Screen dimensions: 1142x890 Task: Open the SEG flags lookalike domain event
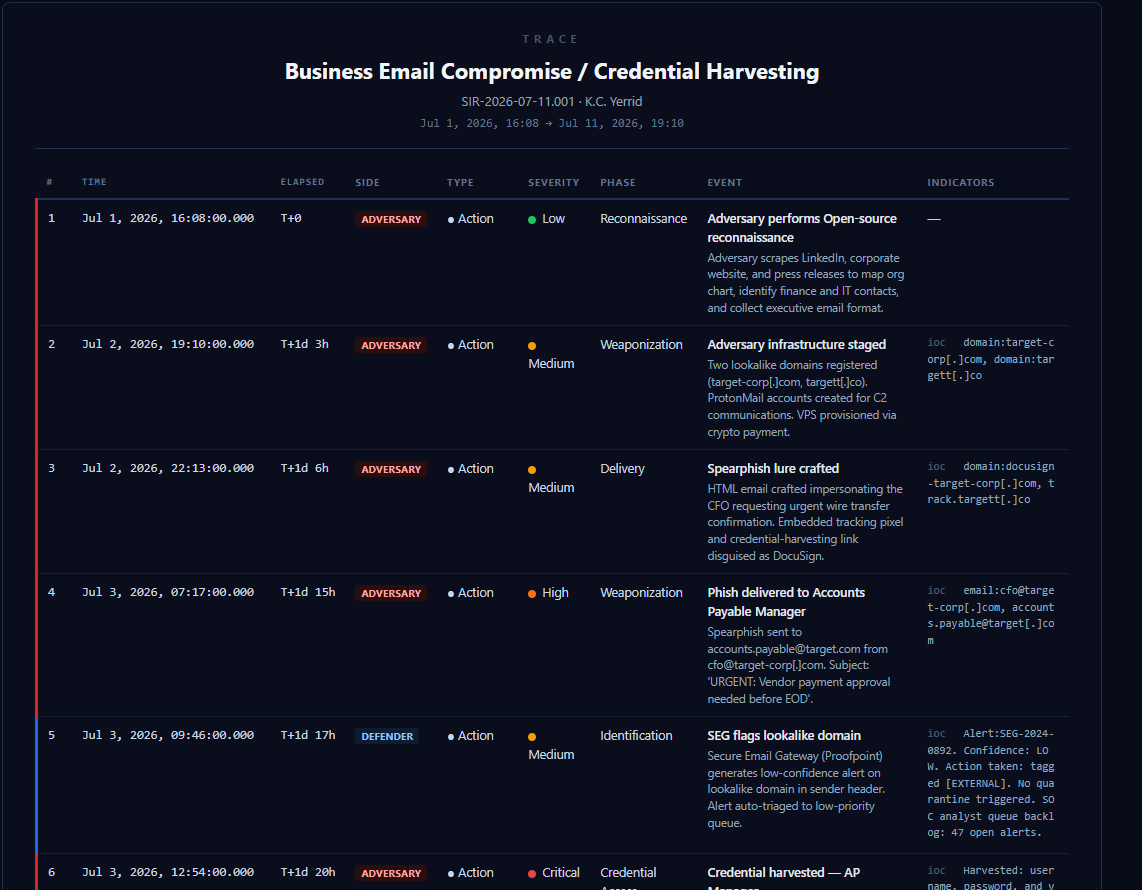[x=784, y=736]
